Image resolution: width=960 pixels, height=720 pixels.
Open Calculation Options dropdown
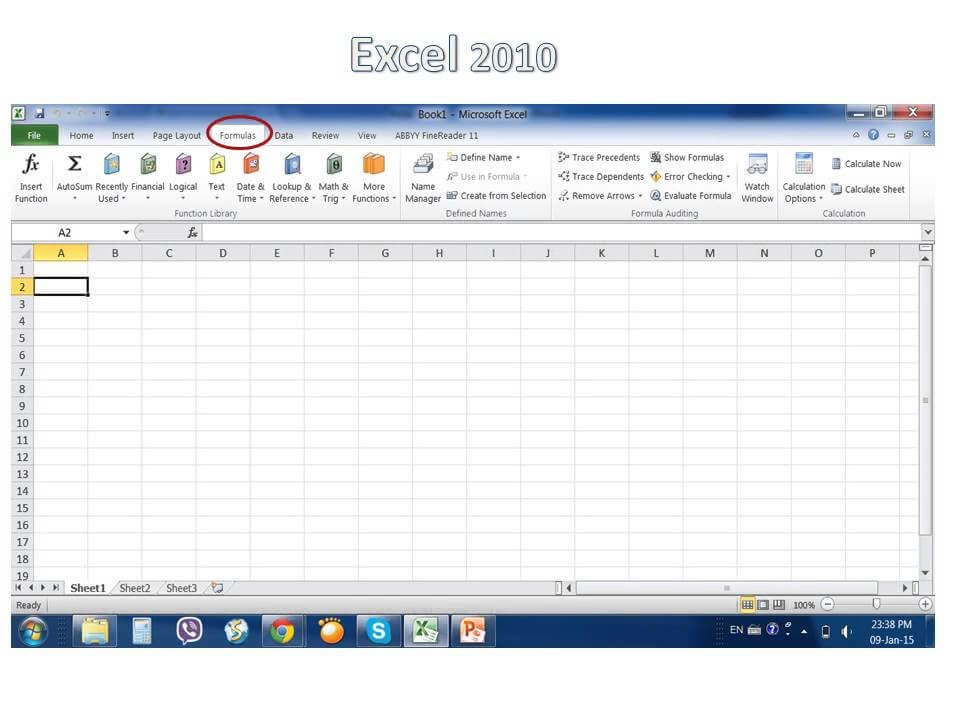click(803, 178)
